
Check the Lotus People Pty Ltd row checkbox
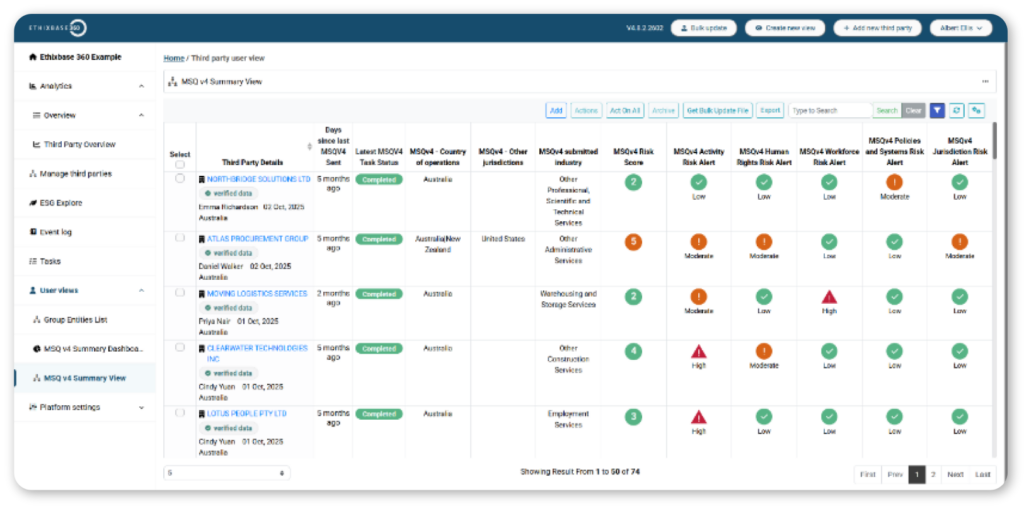pyautogui.click(x=180, y=412)
